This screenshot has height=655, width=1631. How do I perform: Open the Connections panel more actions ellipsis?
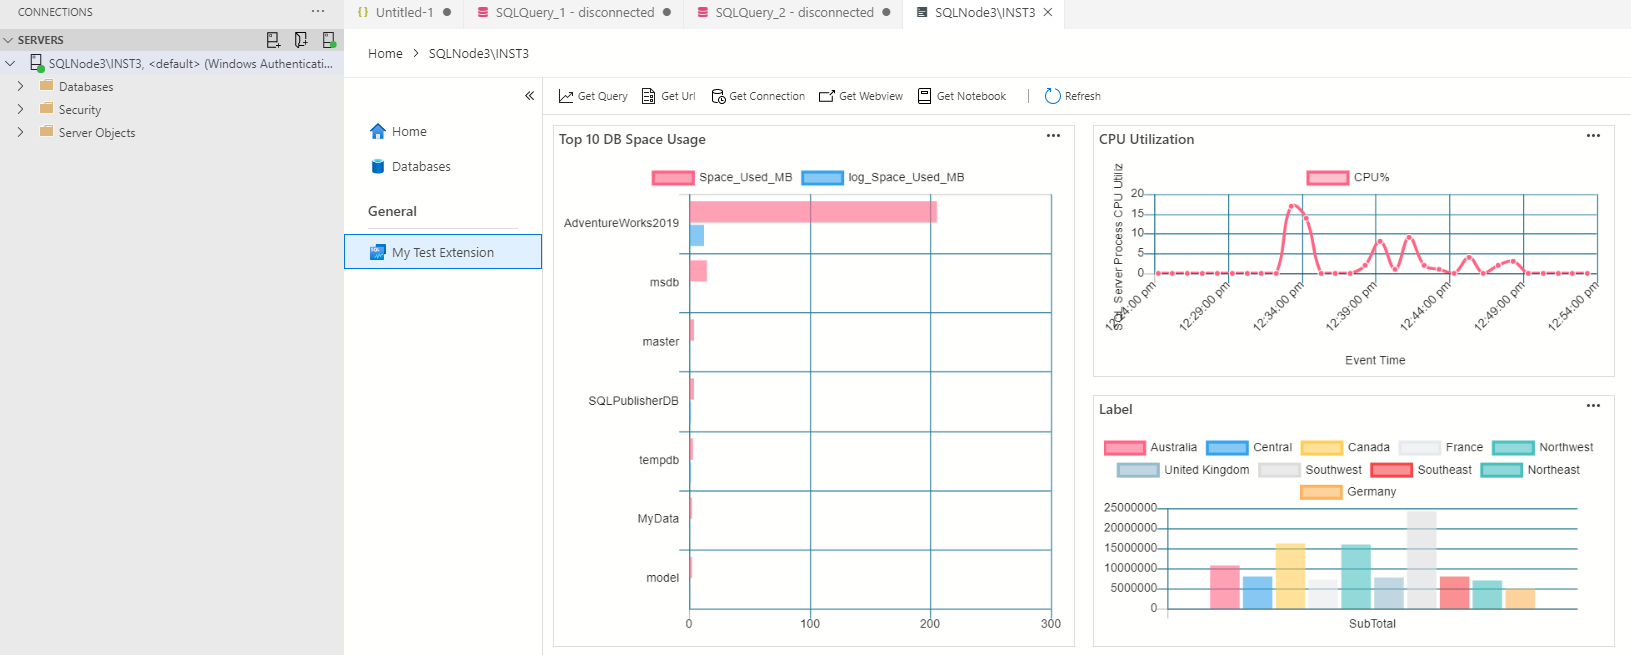318,12
